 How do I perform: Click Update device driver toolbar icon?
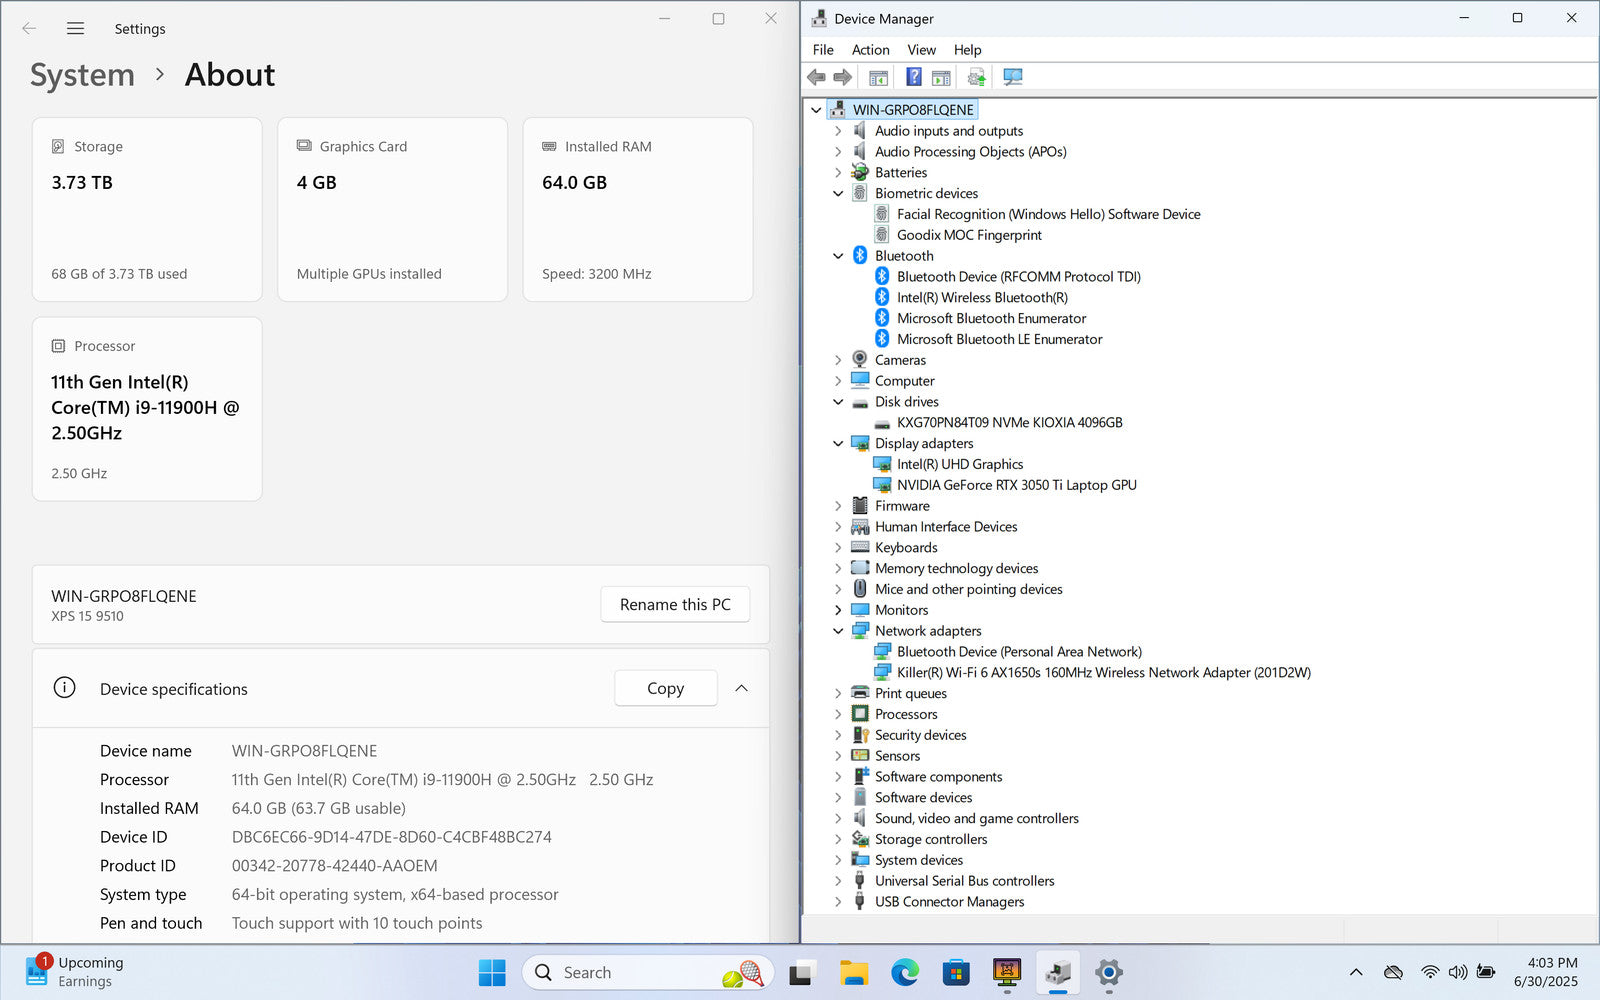click(x=976, y=77)
